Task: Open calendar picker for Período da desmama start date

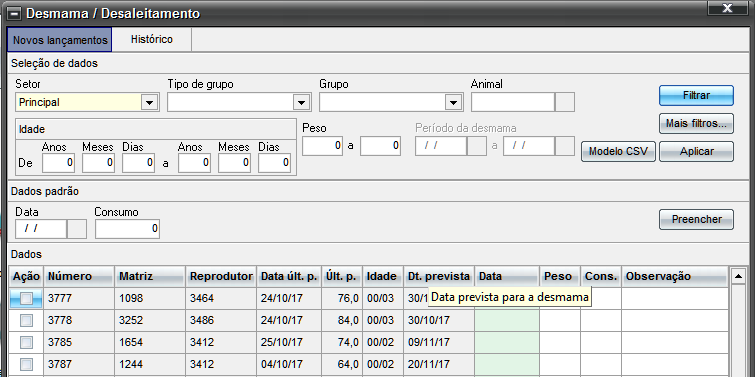Action: [x=477, y=146]
